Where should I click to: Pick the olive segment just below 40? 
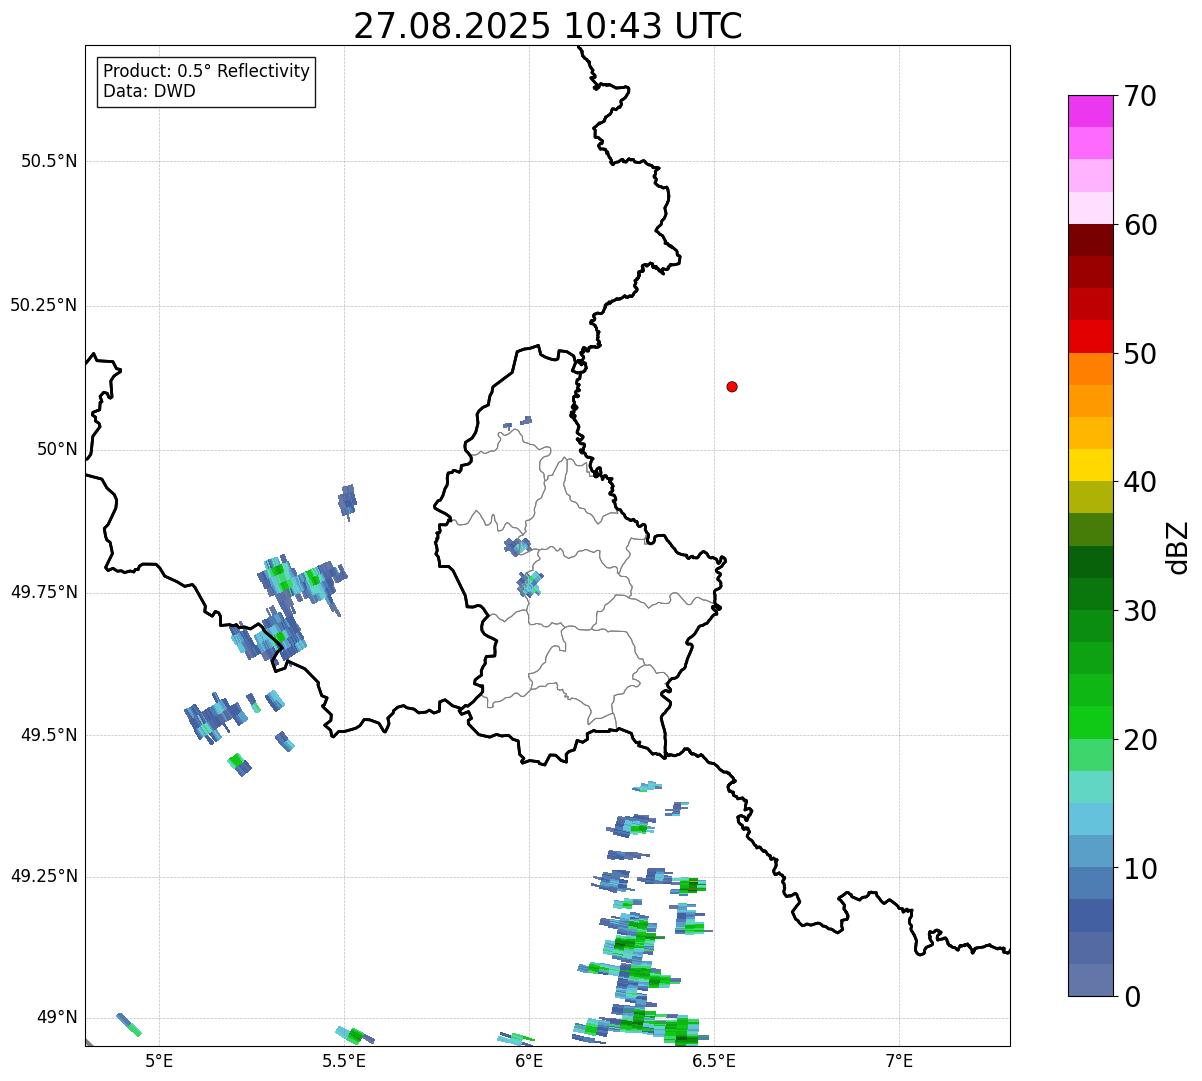(1090, 497)
